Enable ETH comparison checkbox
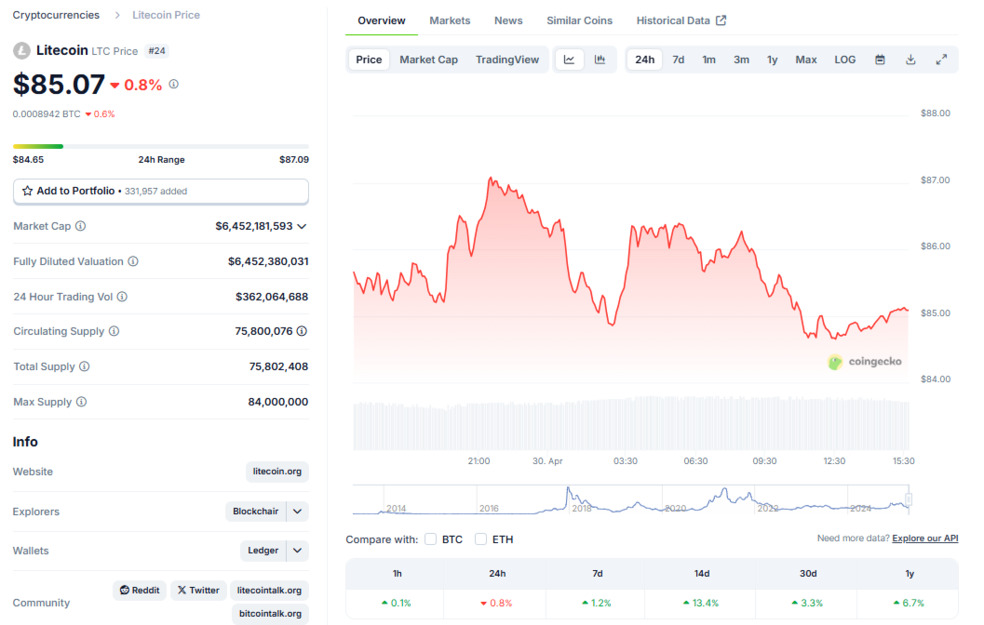Image resolution: width=984 pixels, height=625 pixels. pos(481,539)
